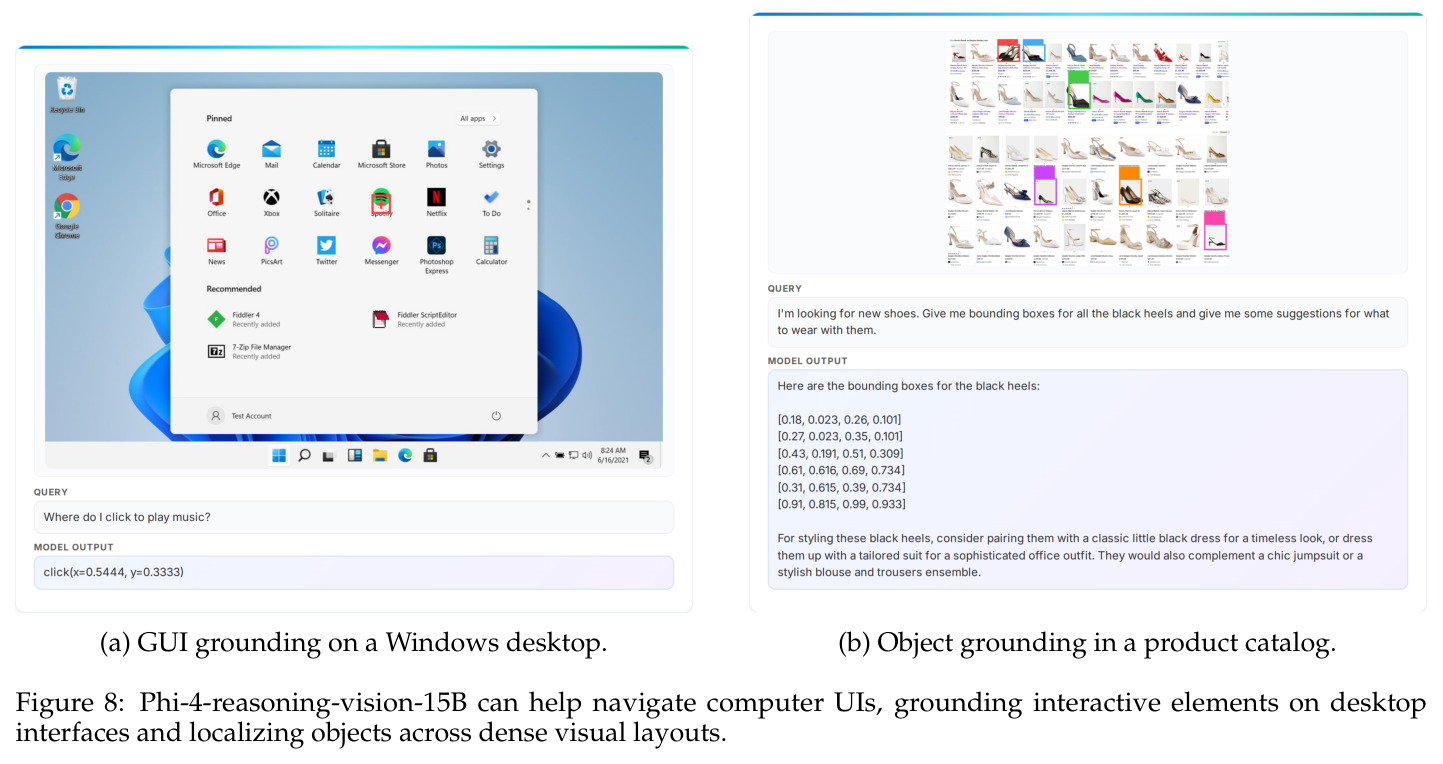Open the network icon in system tray
The image size is (1443, 764).
pos(574,455)
